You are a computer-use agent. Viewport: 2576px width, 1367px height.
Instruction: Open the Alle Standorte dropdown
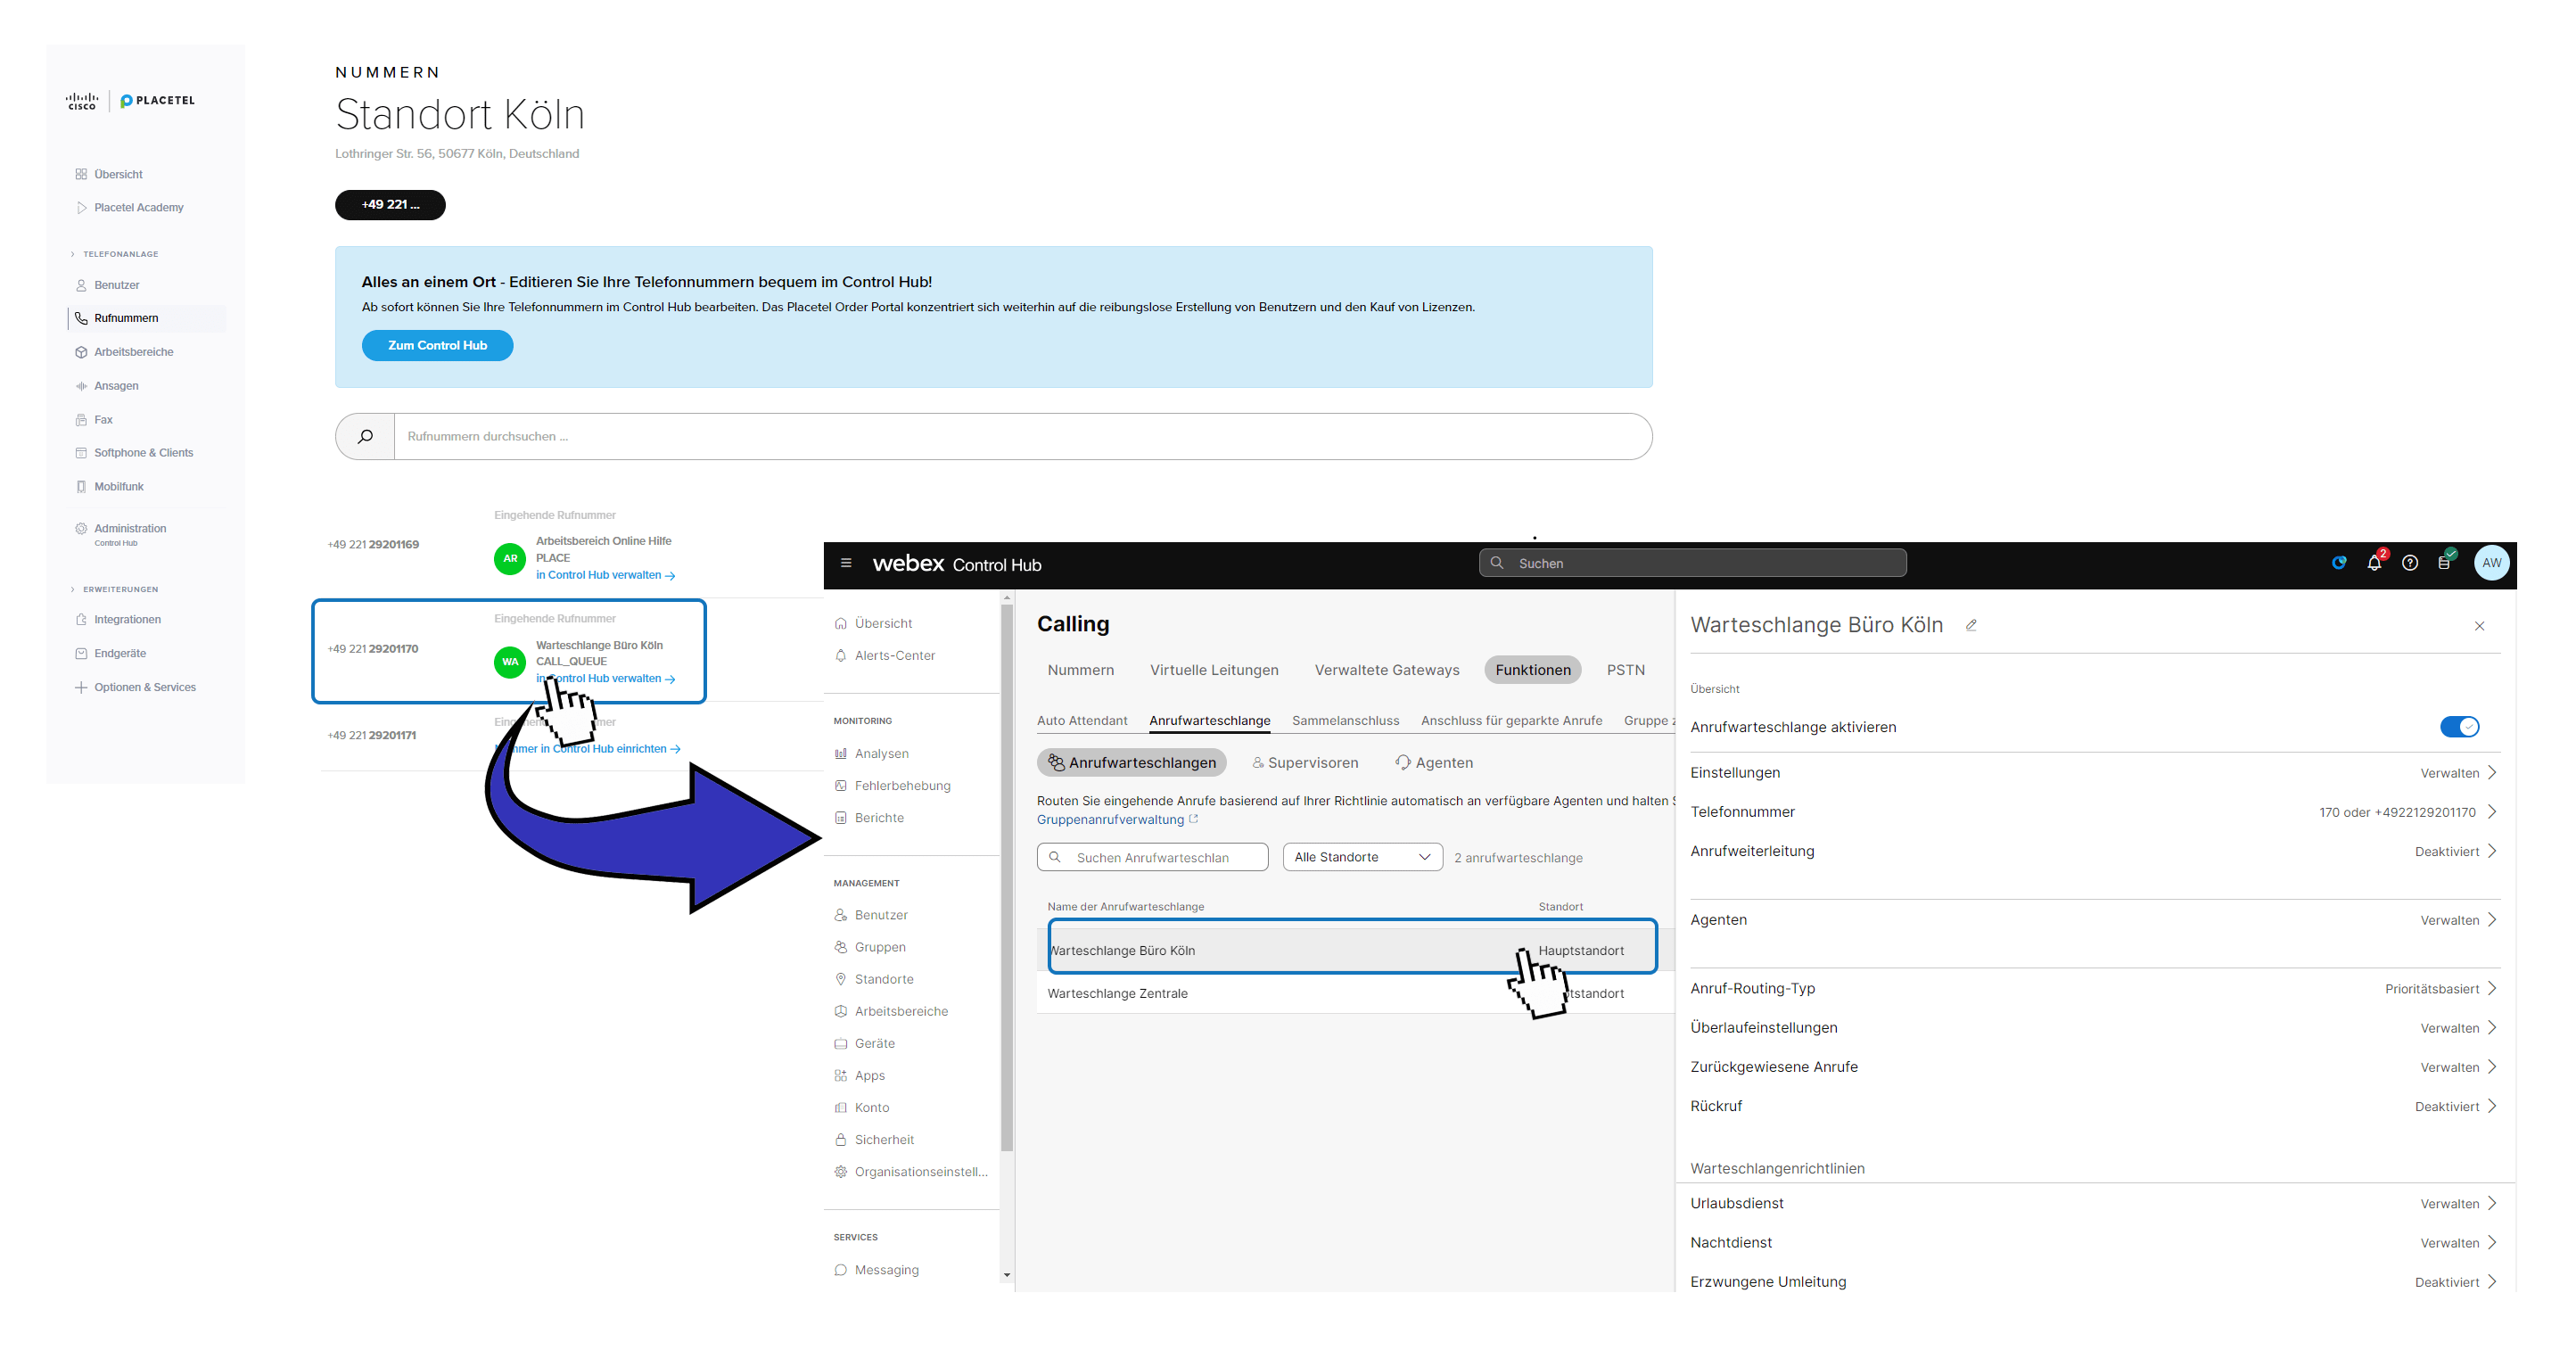pos(1362,857)
